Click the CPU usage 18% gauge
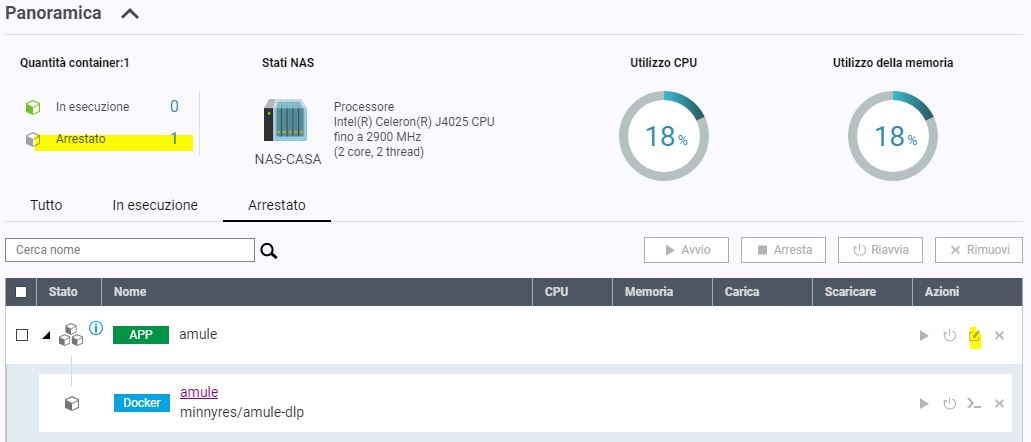 pos(661,135)
